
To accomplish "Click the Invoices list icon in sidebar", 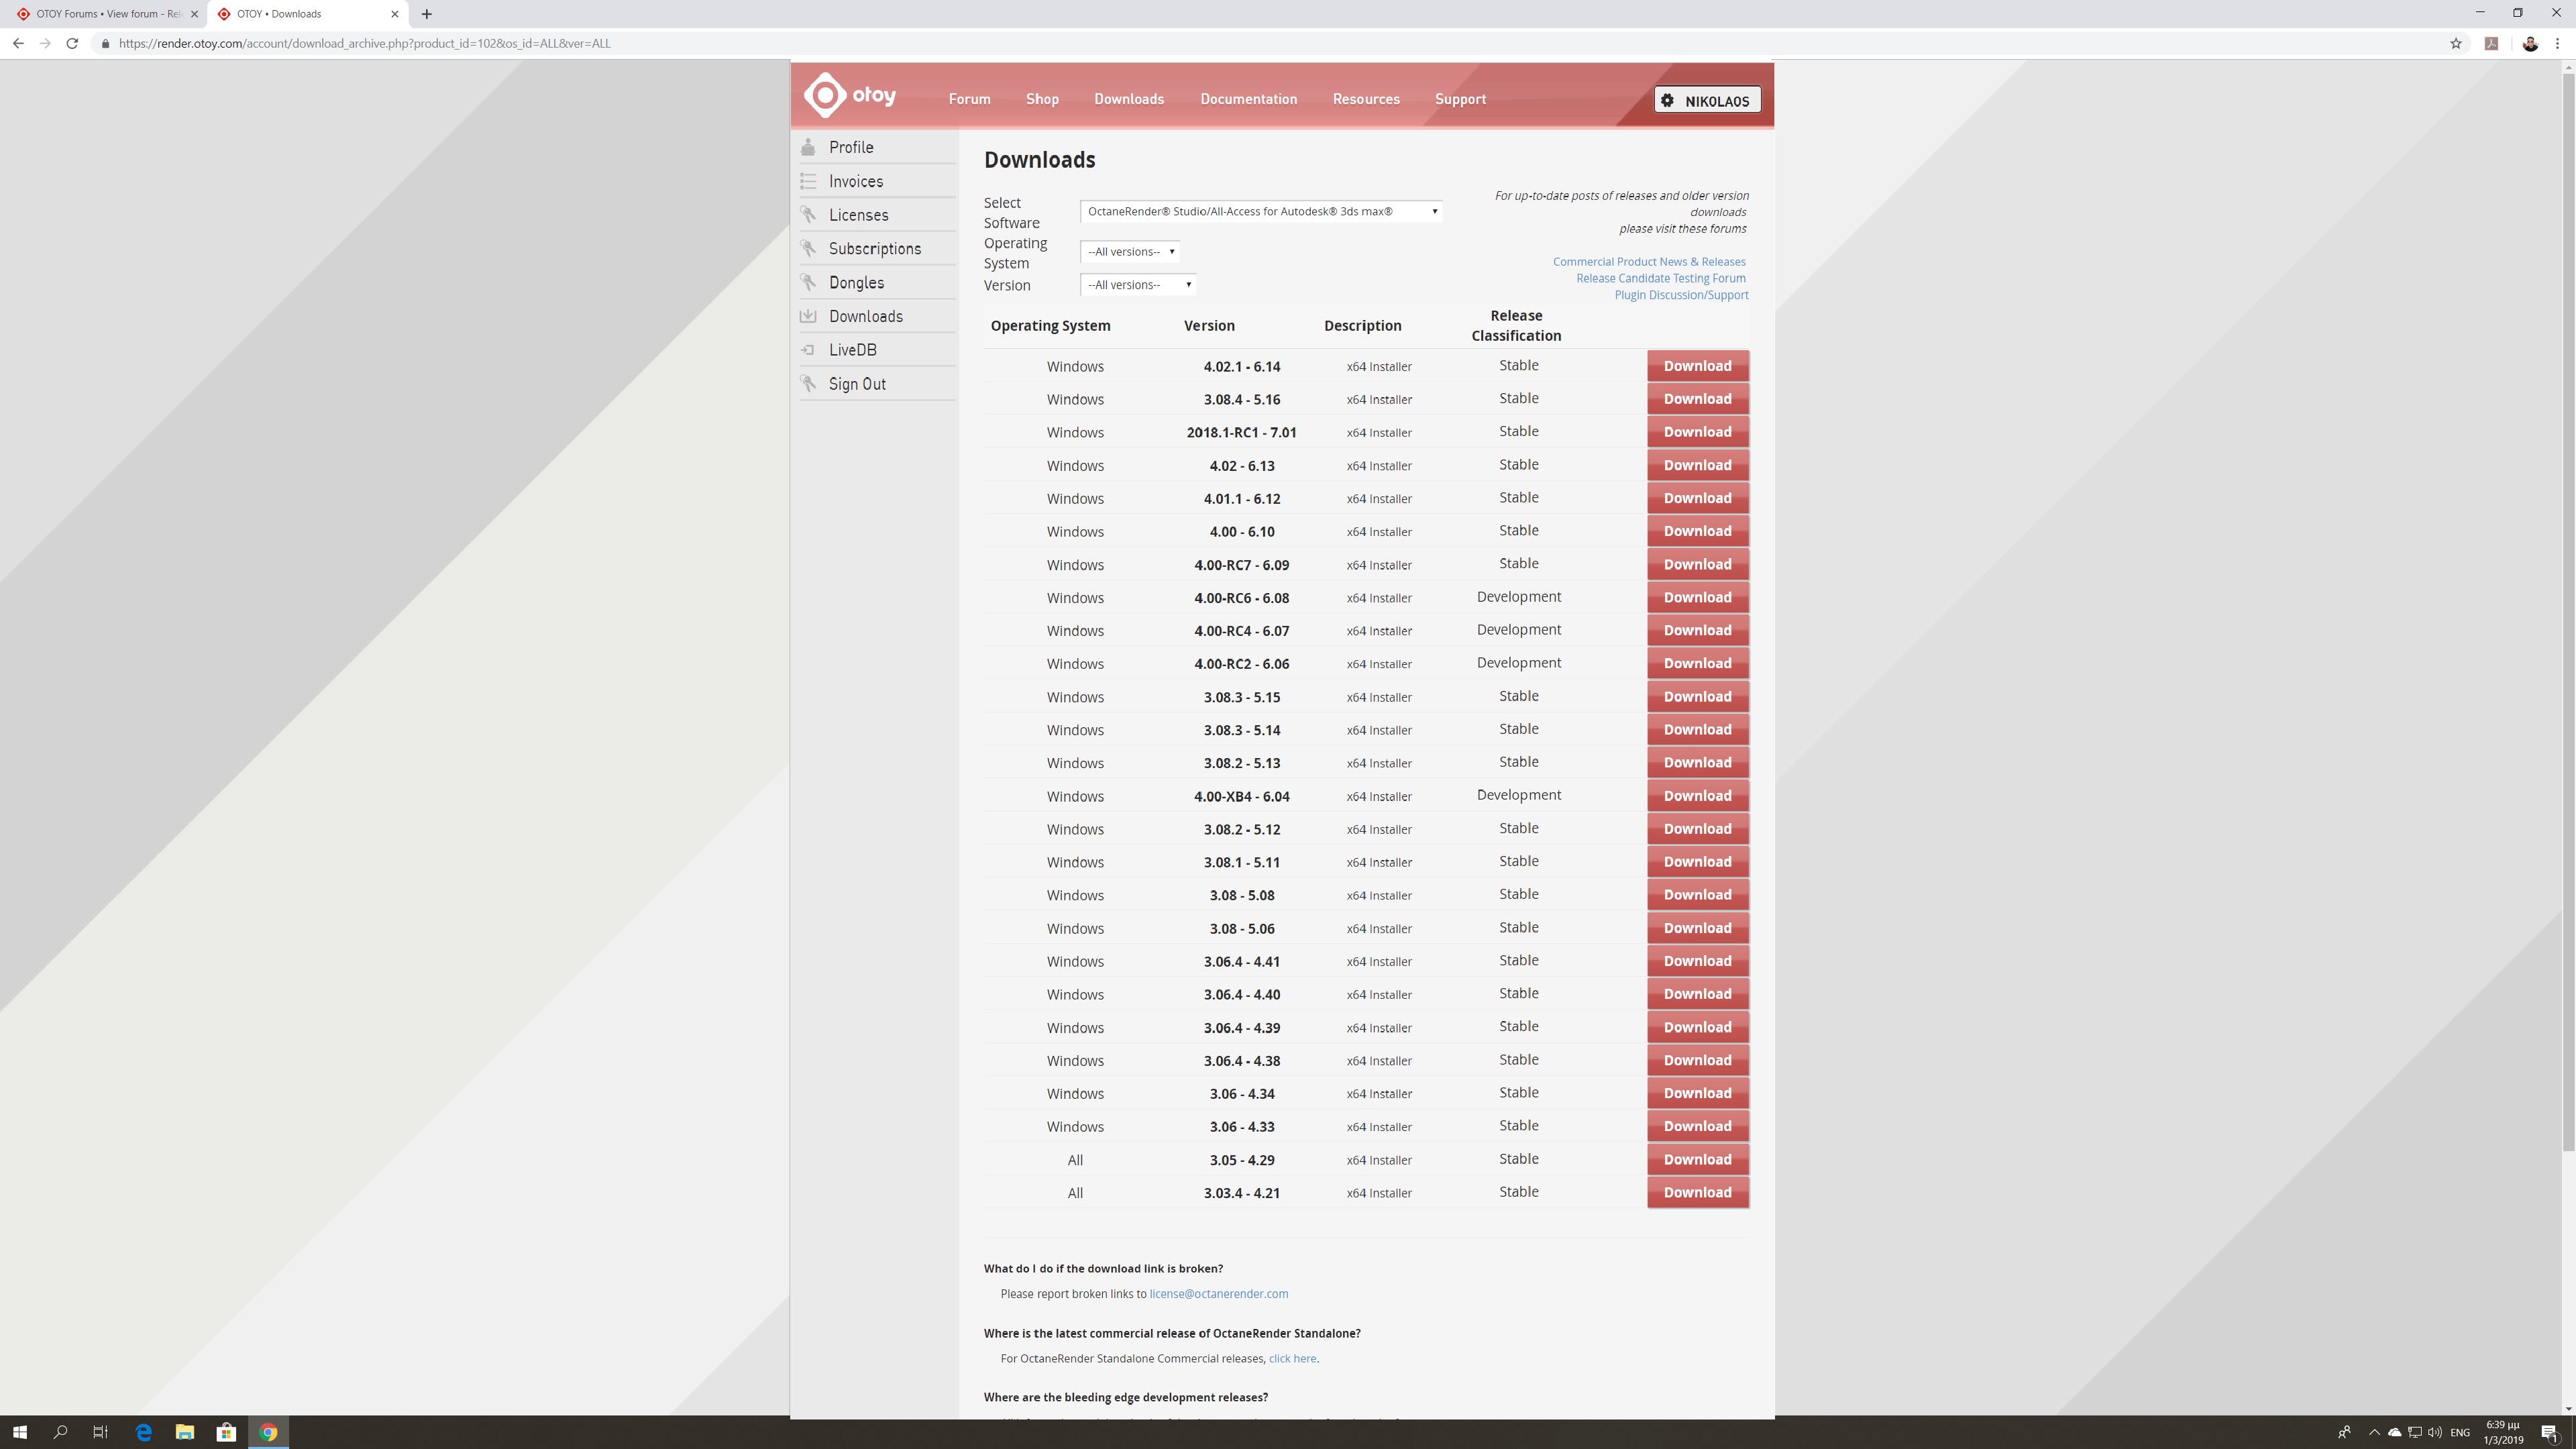I will pos(808,181).
